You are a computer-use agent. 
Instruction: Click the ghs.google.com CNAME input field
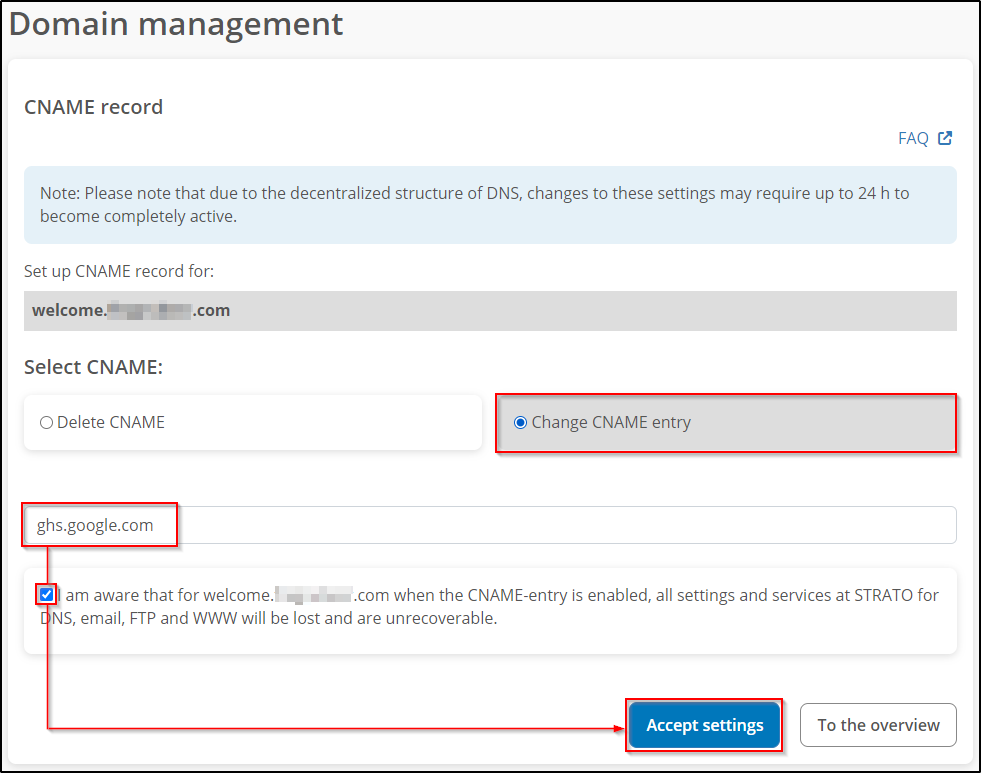click(x=560, y=525)
